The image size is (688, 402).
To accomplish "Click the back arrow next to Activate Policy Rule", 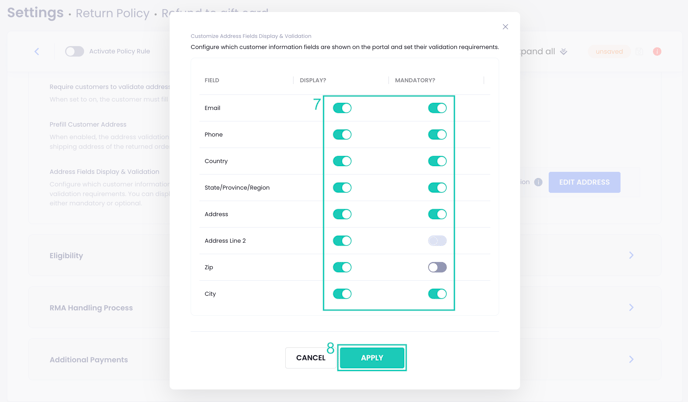I will point(37,51).
